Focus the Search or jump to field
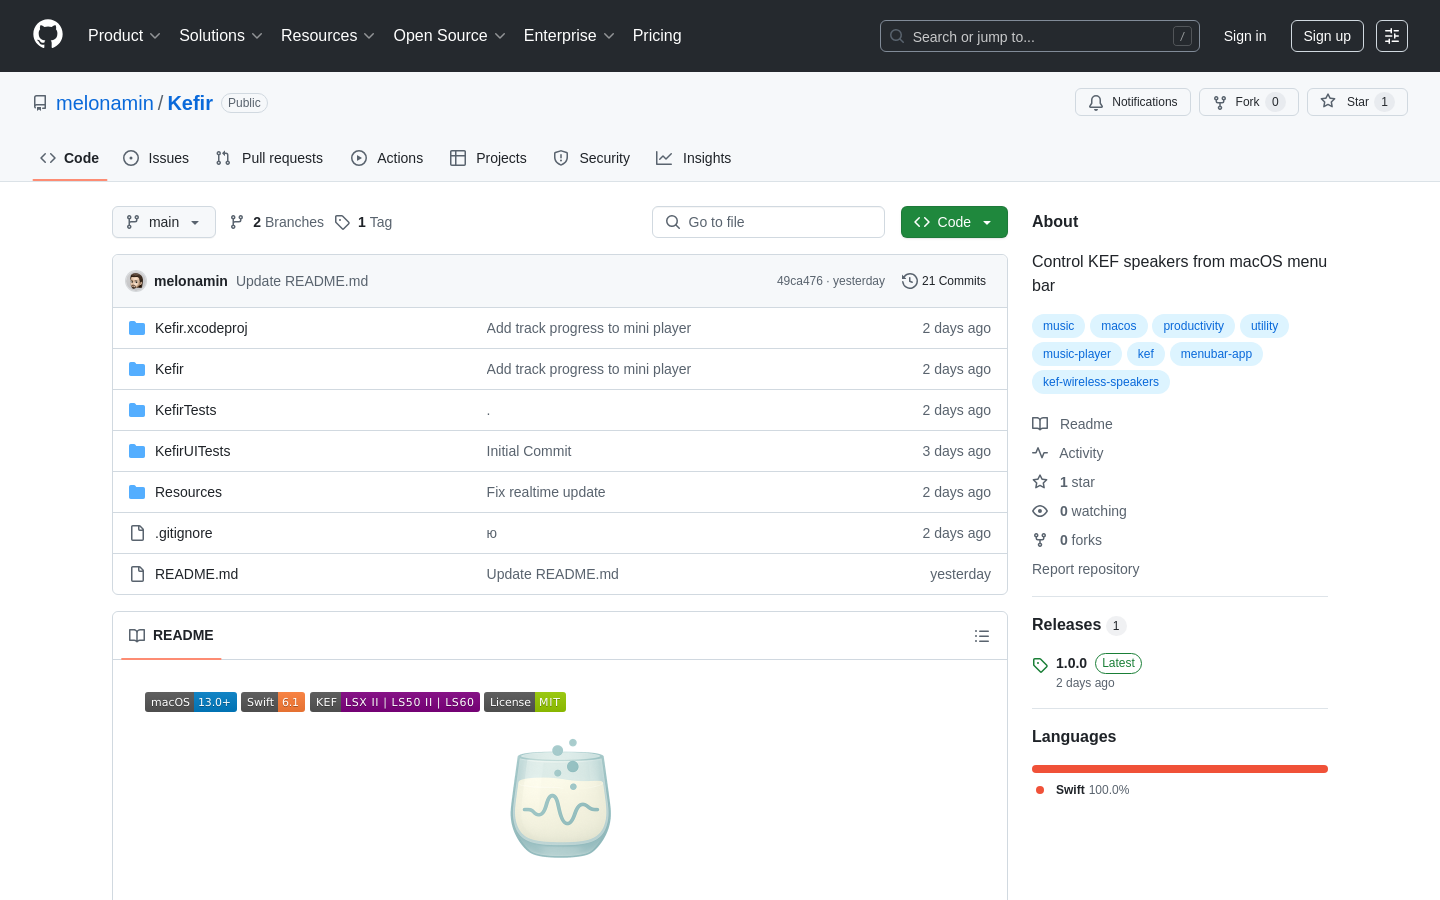The height and width of the screenshot is (900, 1440). 1040,36
